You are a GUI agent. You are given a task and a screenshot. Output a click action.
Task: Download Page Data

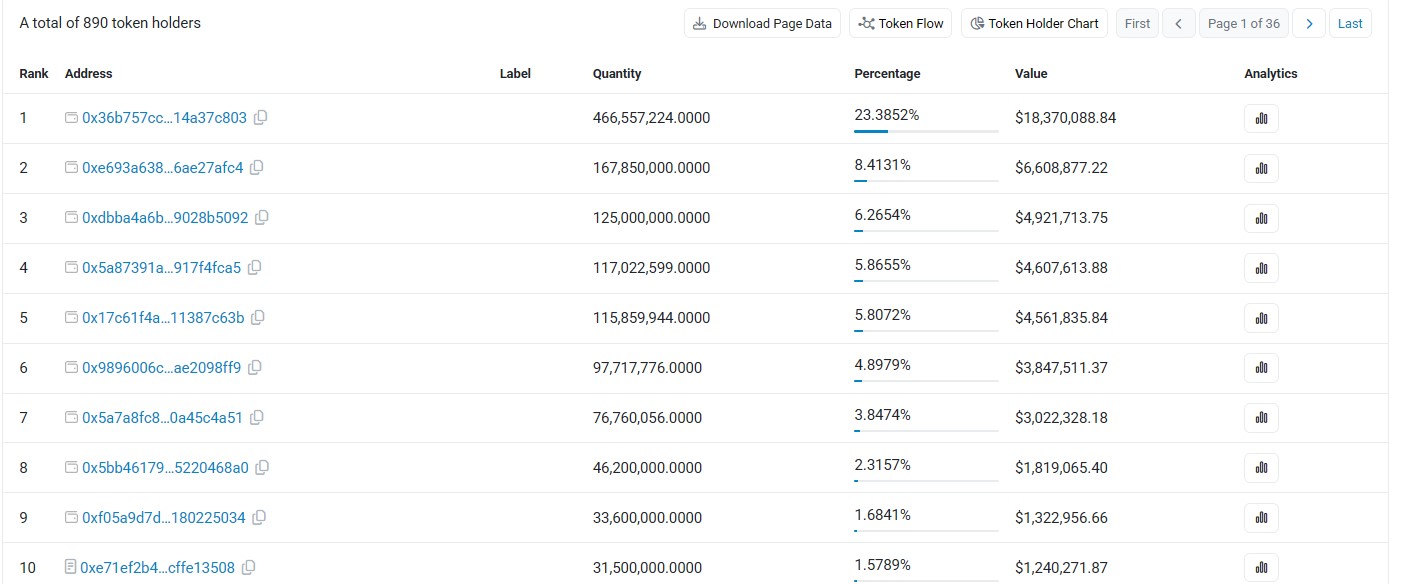(762, 24)
